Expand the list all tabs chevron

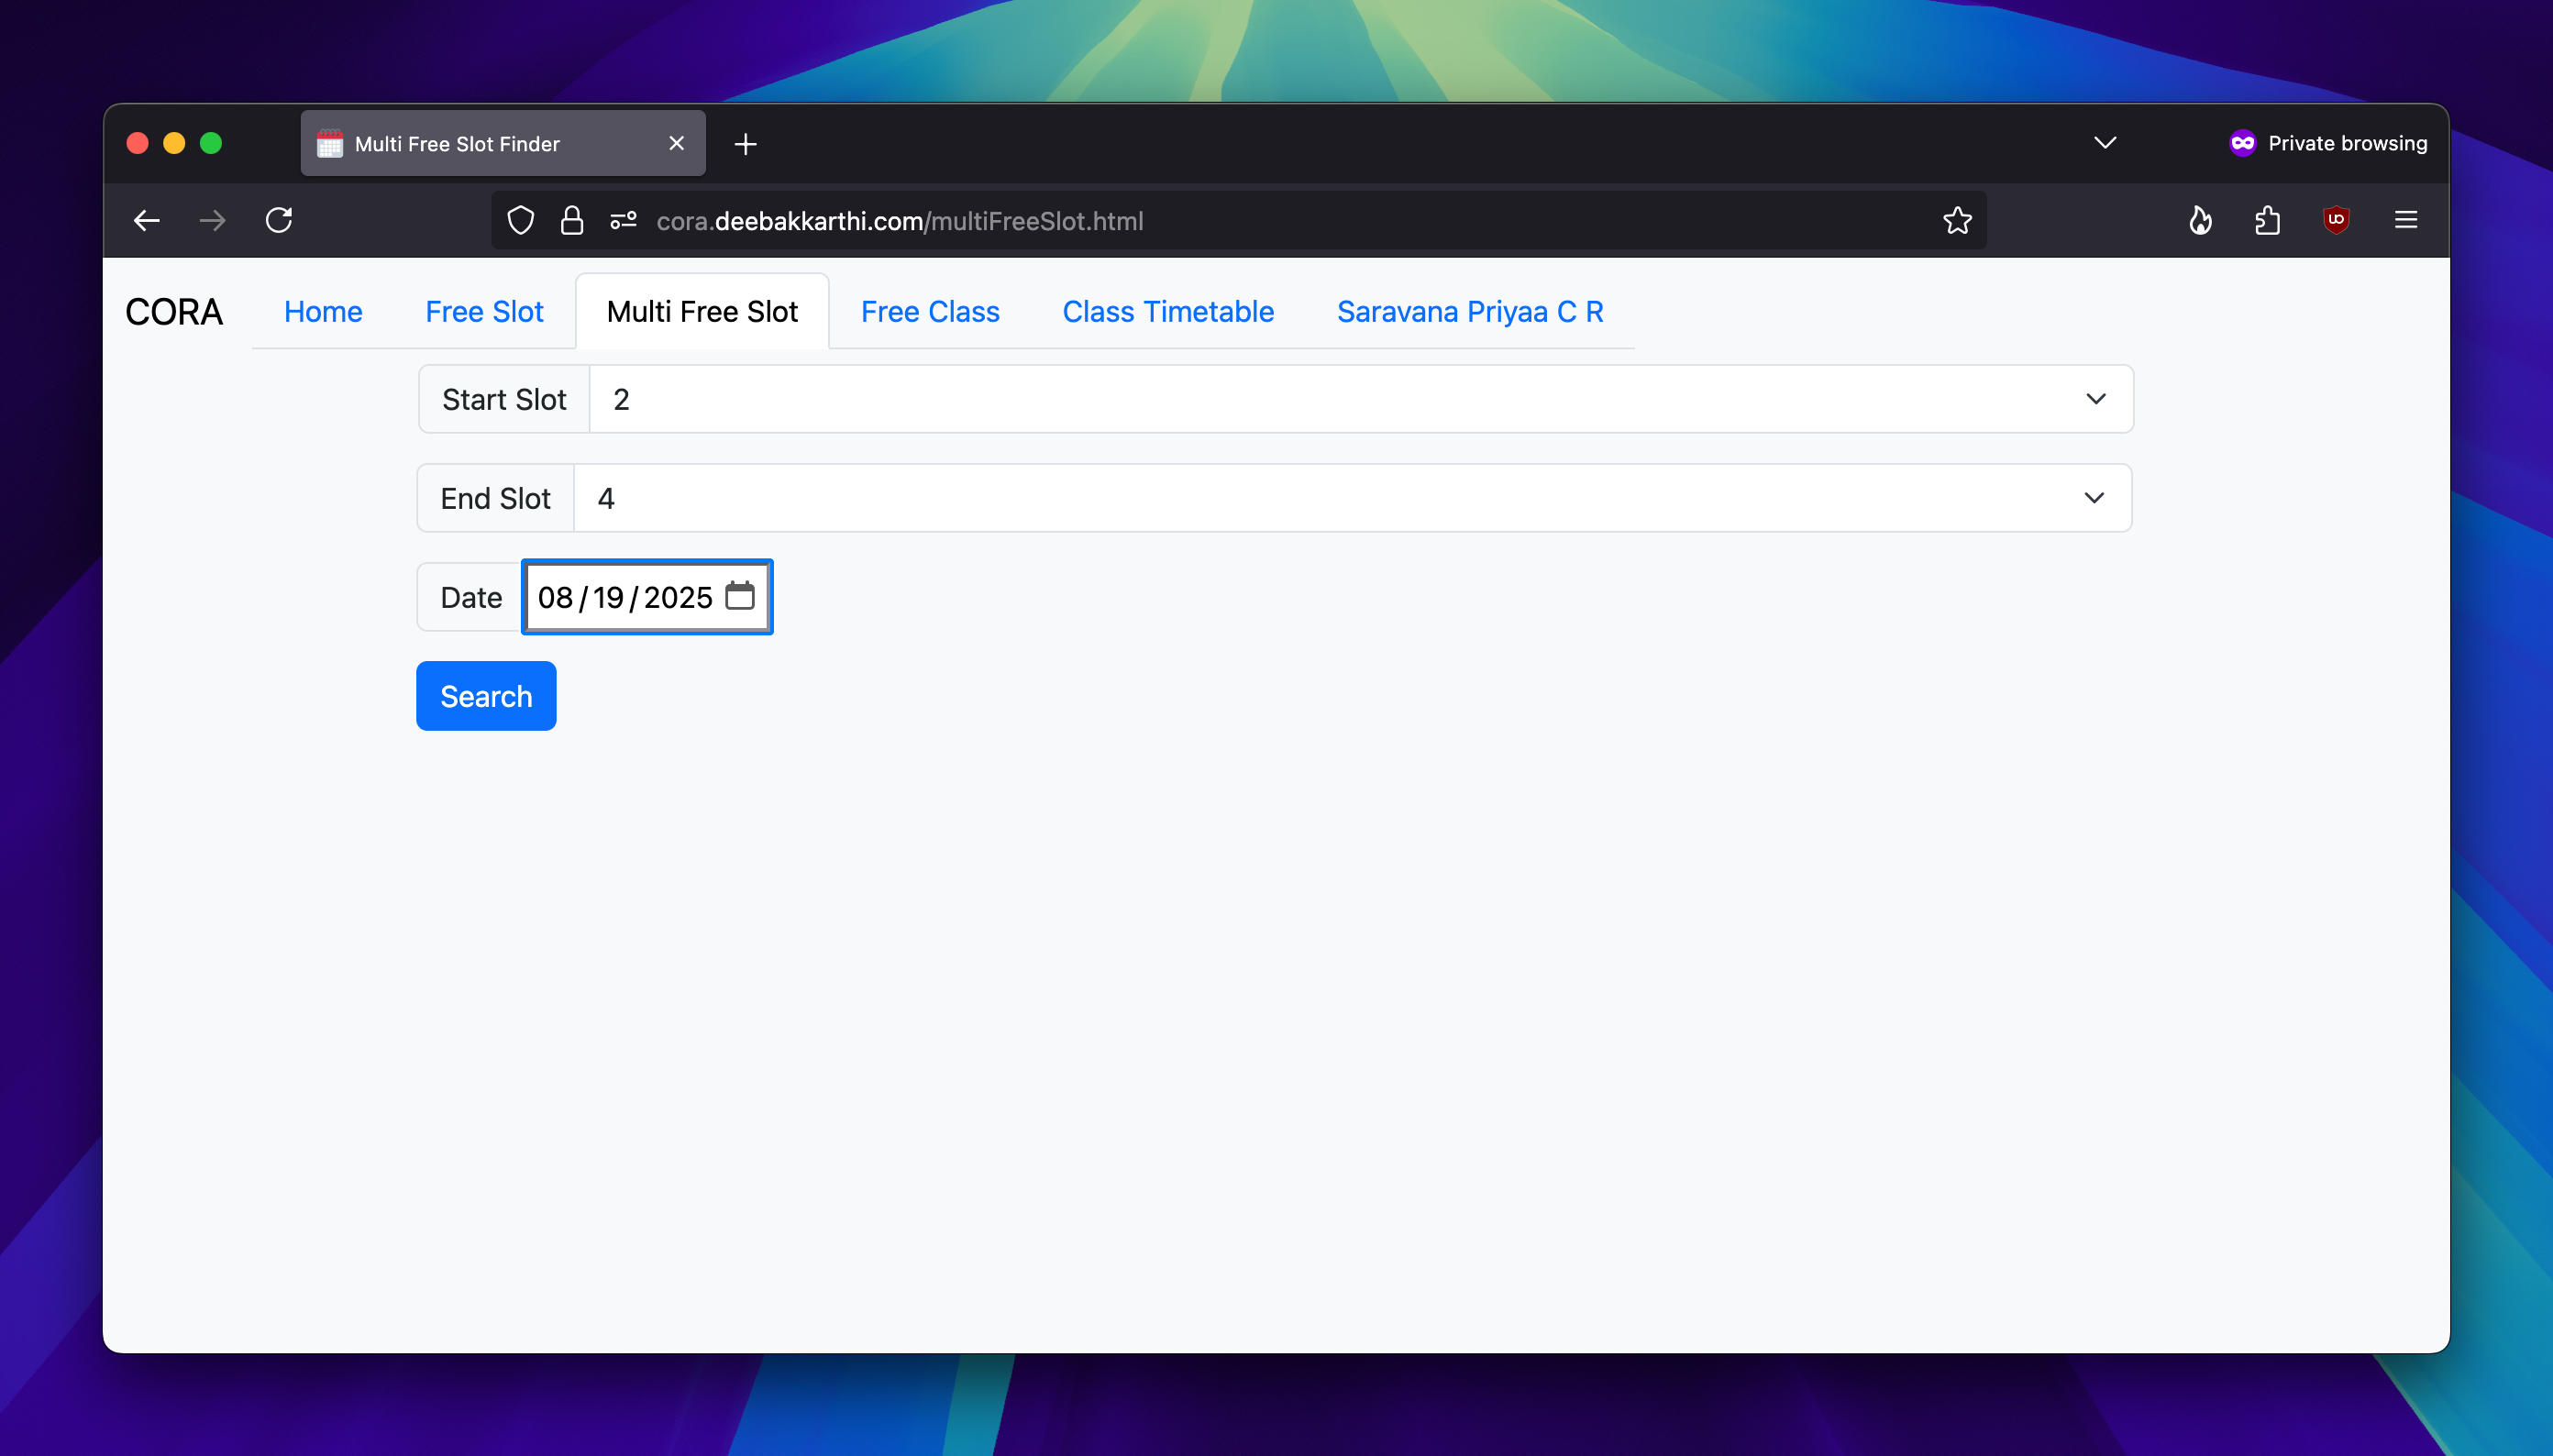[2105, 143]
